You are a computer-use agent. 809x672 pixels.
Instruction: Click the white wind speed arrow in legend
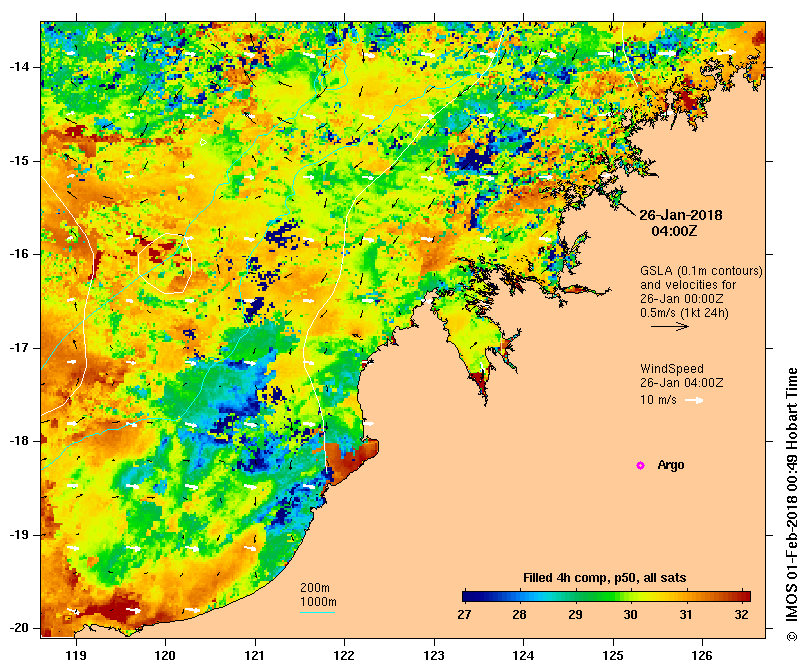point(694,400)
